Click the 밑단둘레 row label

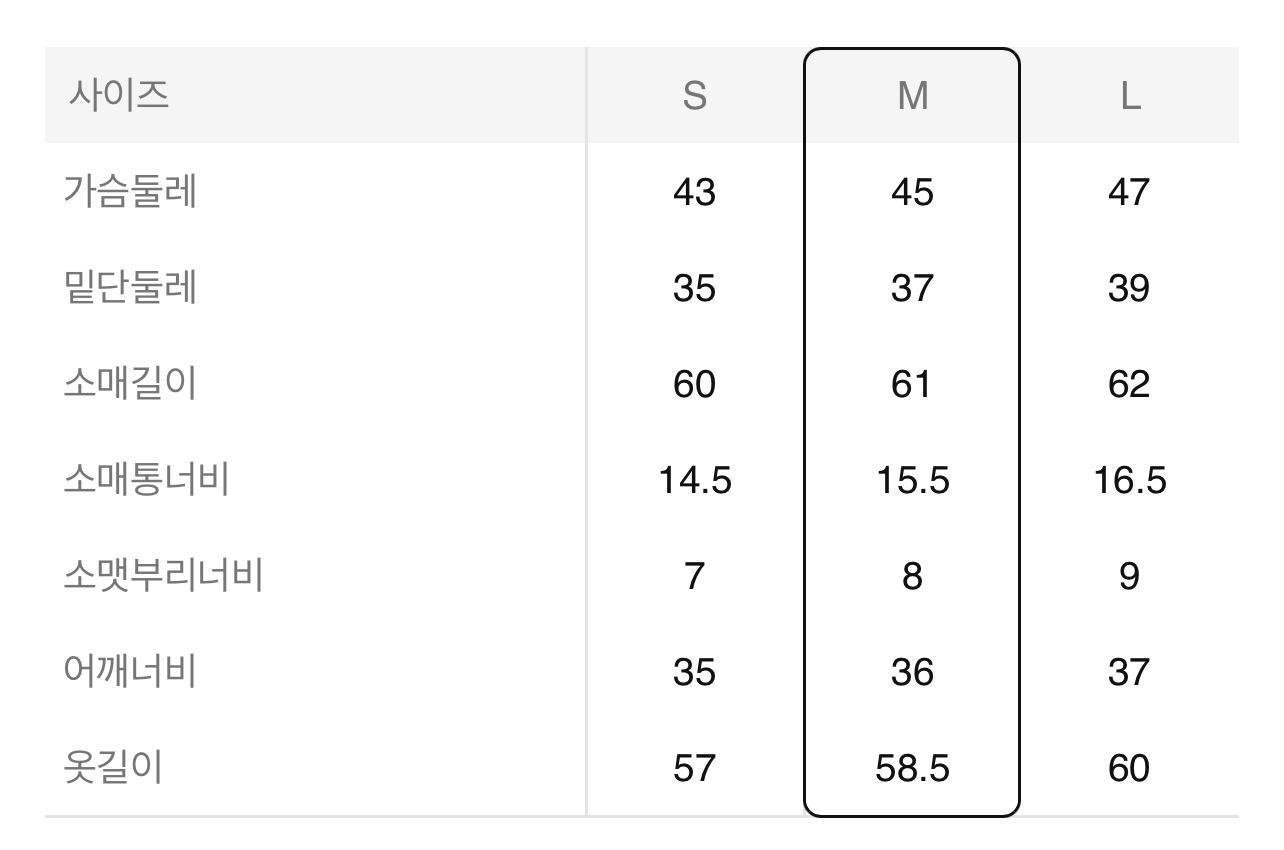[x=130, y=287]
